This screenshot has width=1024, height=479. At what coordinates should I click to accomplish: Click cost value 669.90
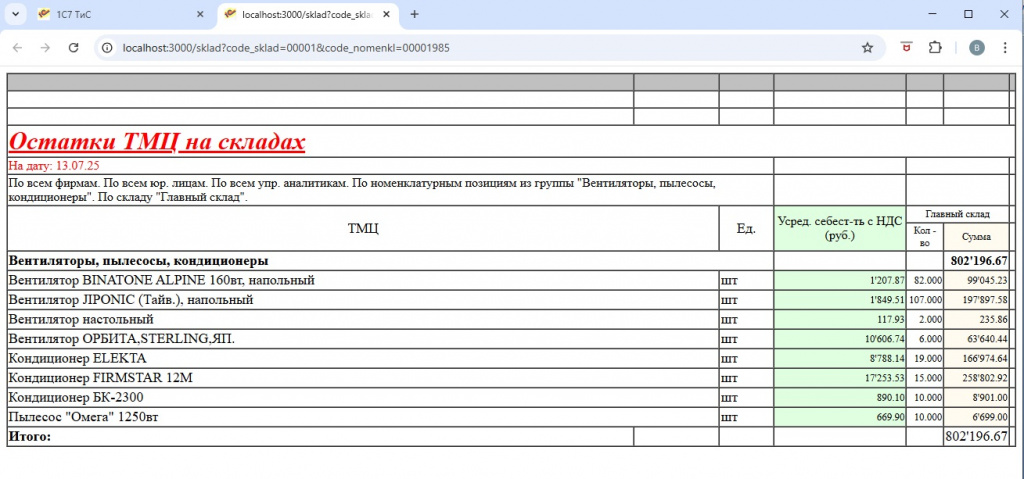(891, 417)
